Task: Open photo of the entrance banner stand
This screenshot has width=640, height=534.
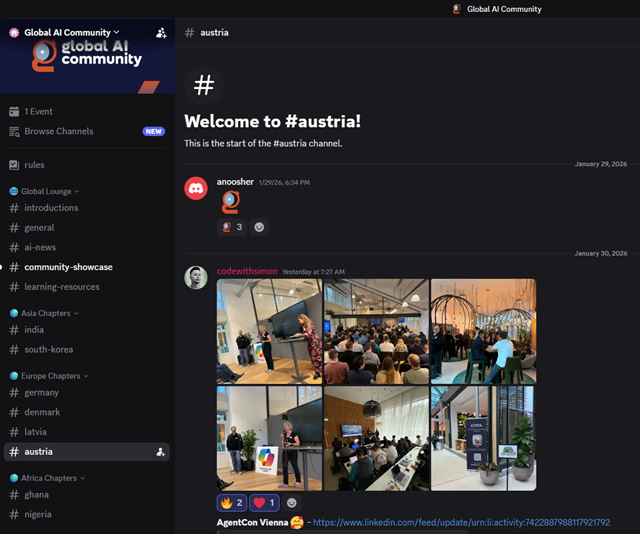Action: click(x=484, y=438)
